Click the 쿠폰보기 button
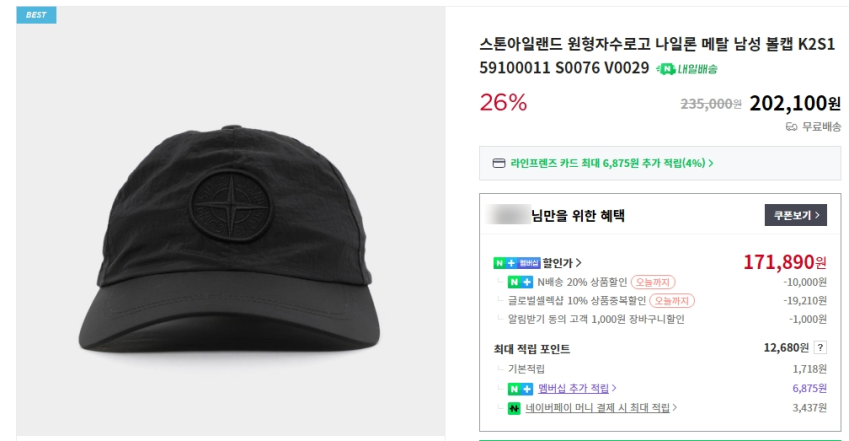849x441 pixels. [x=795, y=214]
